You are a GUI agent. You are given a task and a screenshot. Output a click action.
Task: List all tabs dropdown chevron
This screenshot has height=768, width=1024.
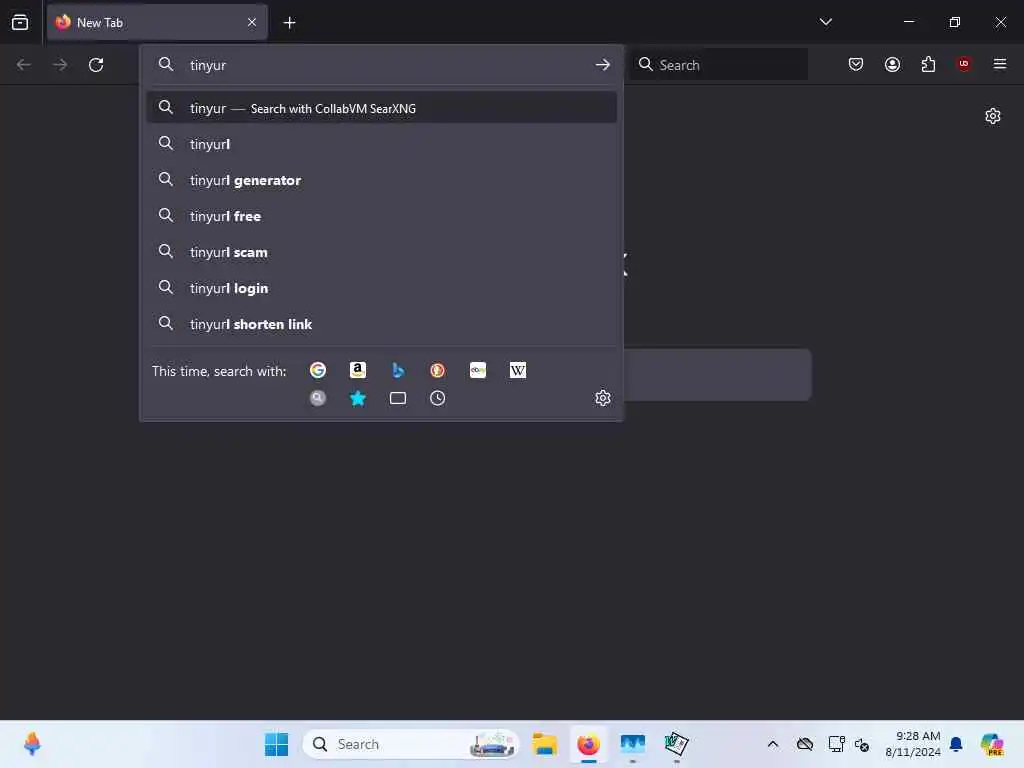click(826, 22)
